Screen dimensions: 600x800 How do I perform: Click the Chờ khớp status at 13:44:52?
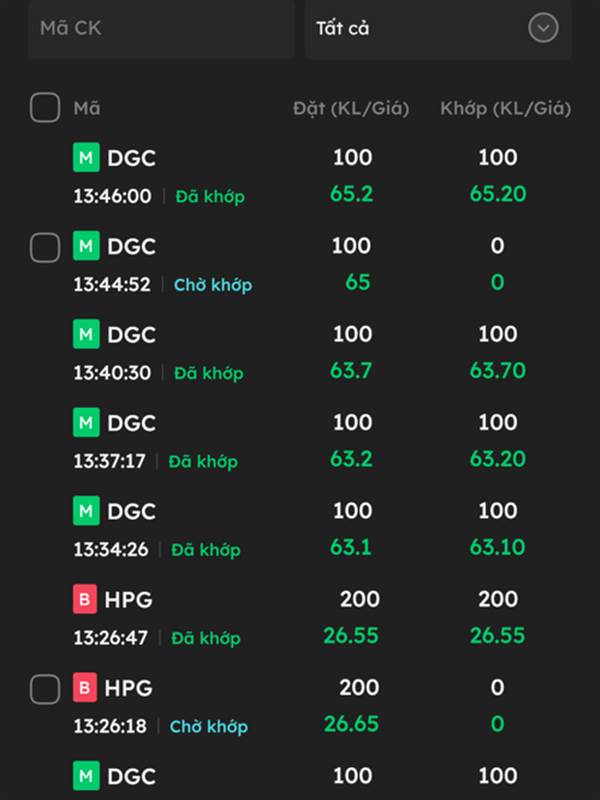213,285
